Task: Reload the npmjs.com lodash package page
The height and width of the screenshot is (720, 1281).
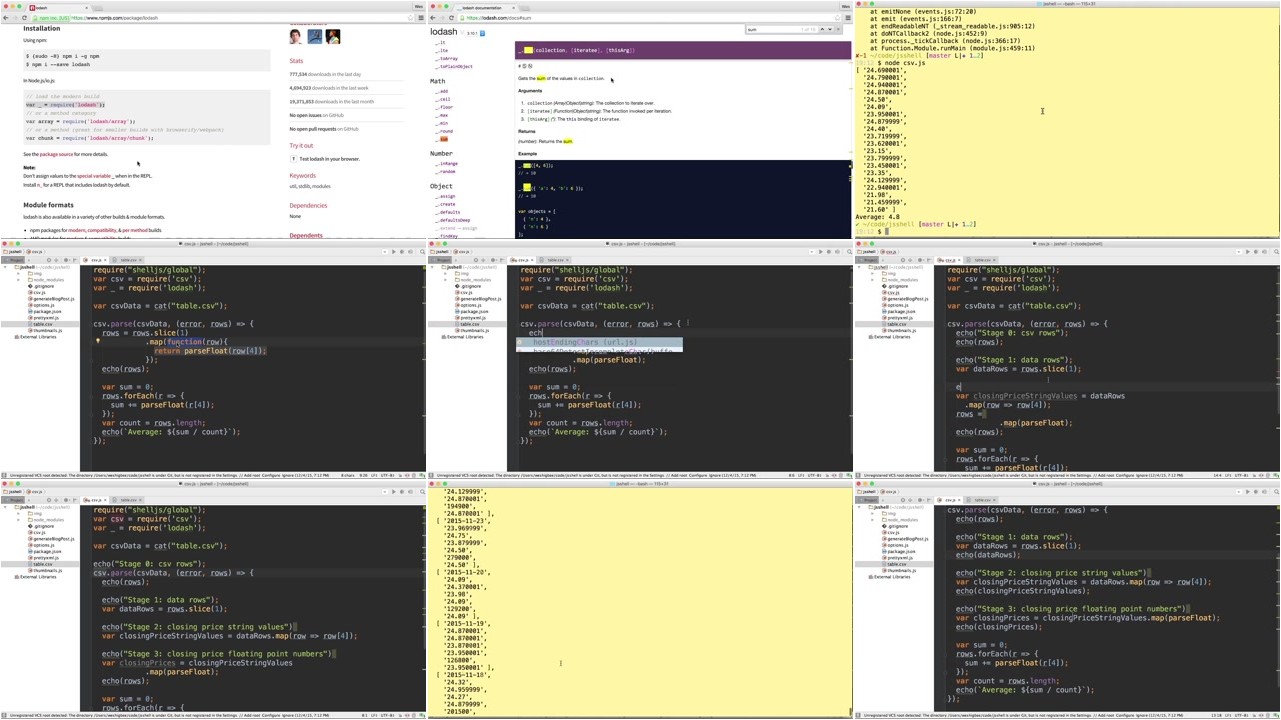Action: click(x=24, y=18)
